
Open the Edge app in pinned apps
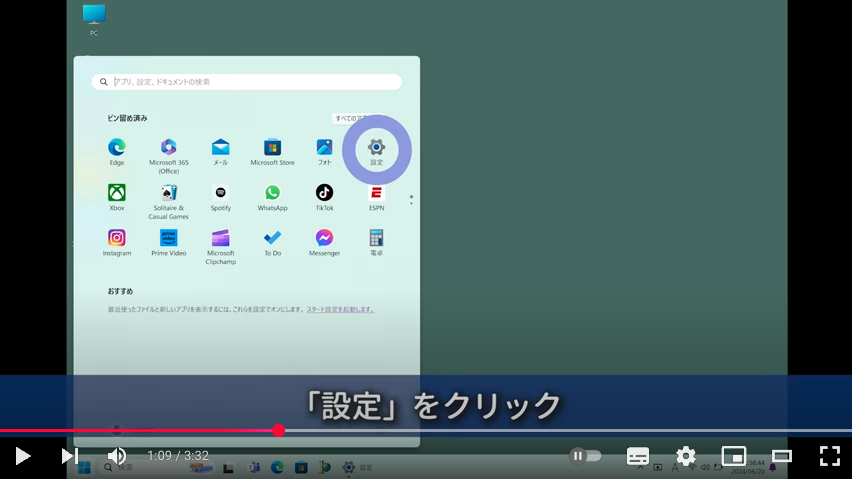116,152
